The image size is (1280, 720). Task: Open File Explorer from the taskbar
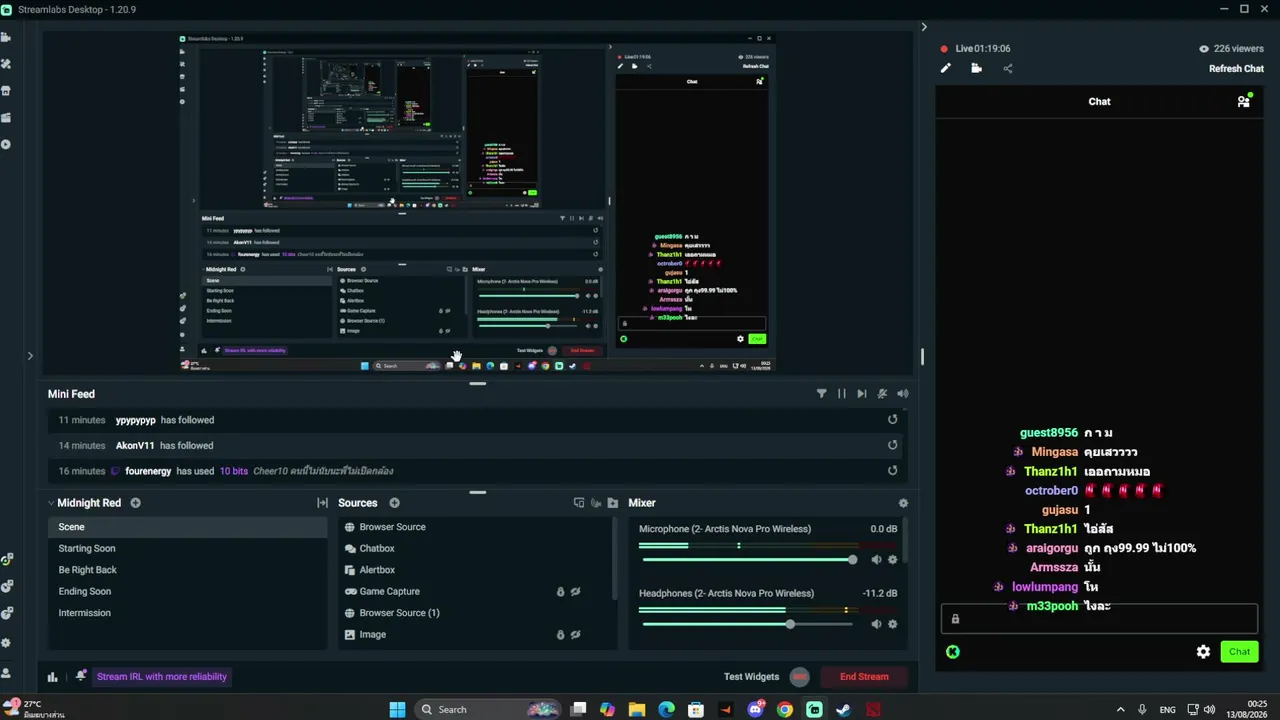coord(637,710)
